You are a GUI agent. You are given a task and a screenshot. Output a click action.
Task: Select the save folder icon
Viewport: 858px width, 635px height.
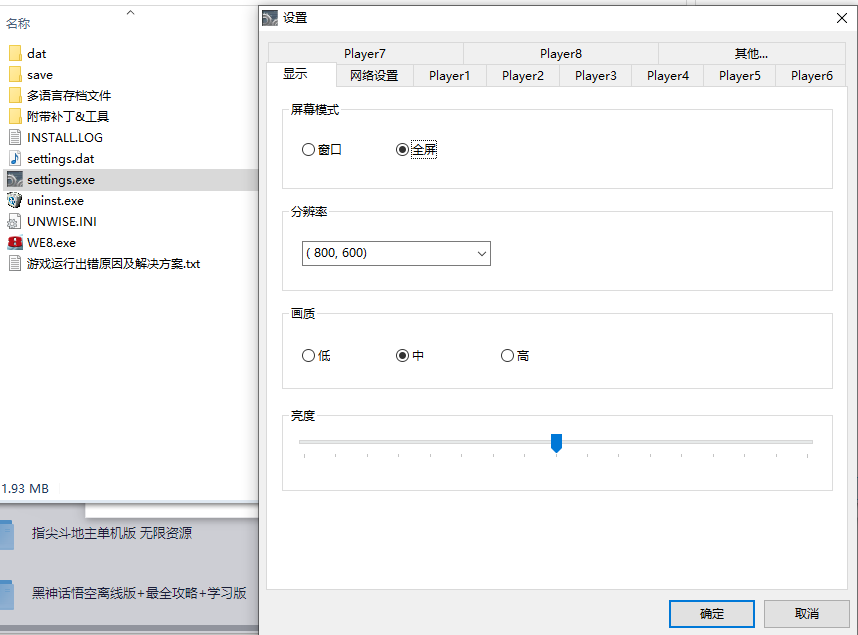(14, 75)
